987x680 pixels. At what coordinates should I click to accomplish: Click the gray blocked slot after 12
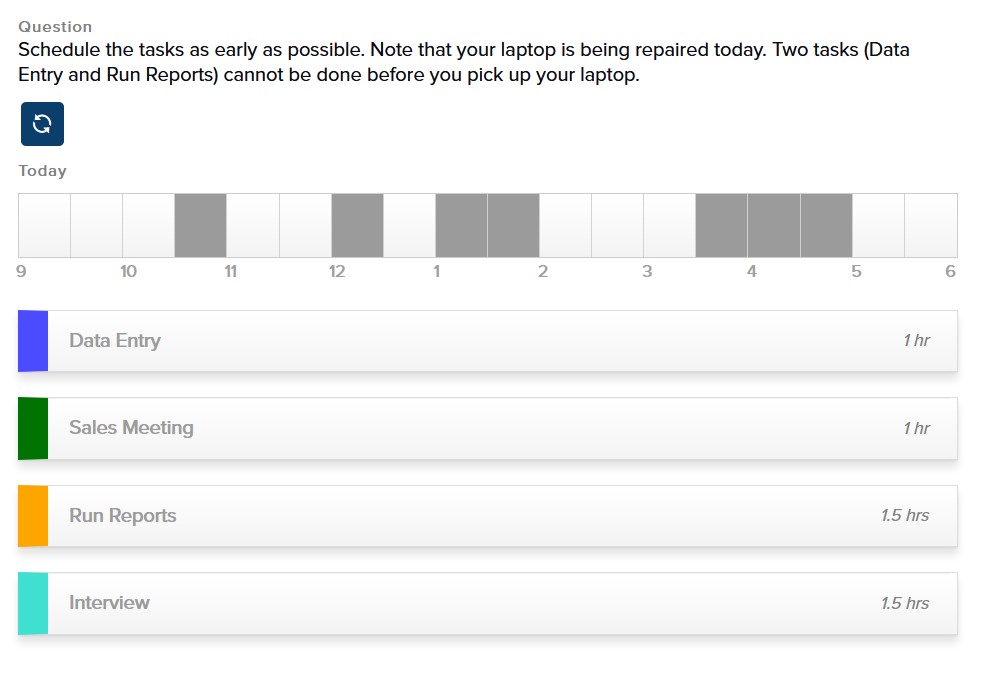(x=357, y=224)
